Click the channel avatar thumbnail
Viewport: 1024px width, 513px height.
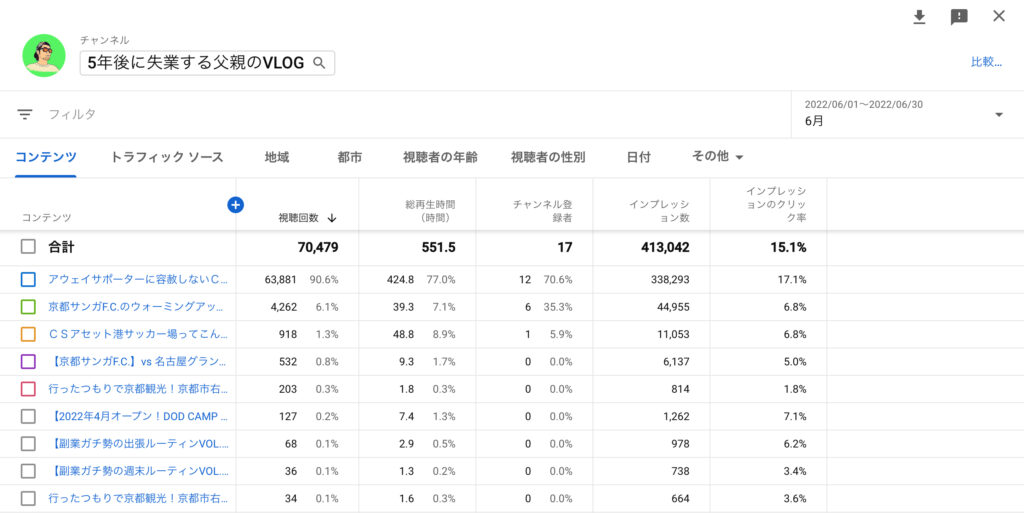point(44,56)
